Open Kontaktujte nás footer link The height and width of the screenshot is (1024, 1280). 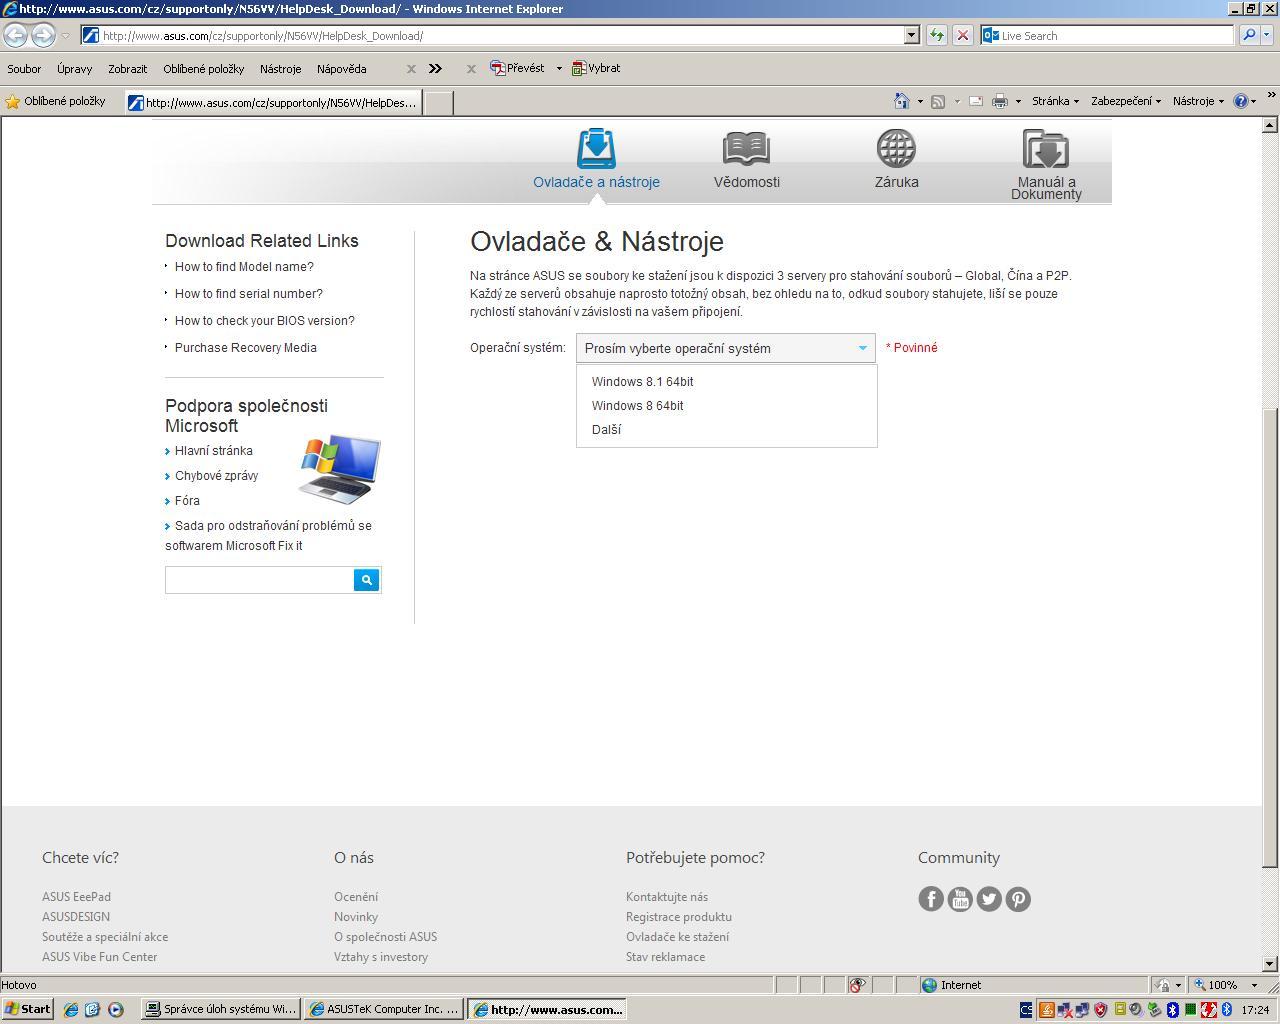667,897
